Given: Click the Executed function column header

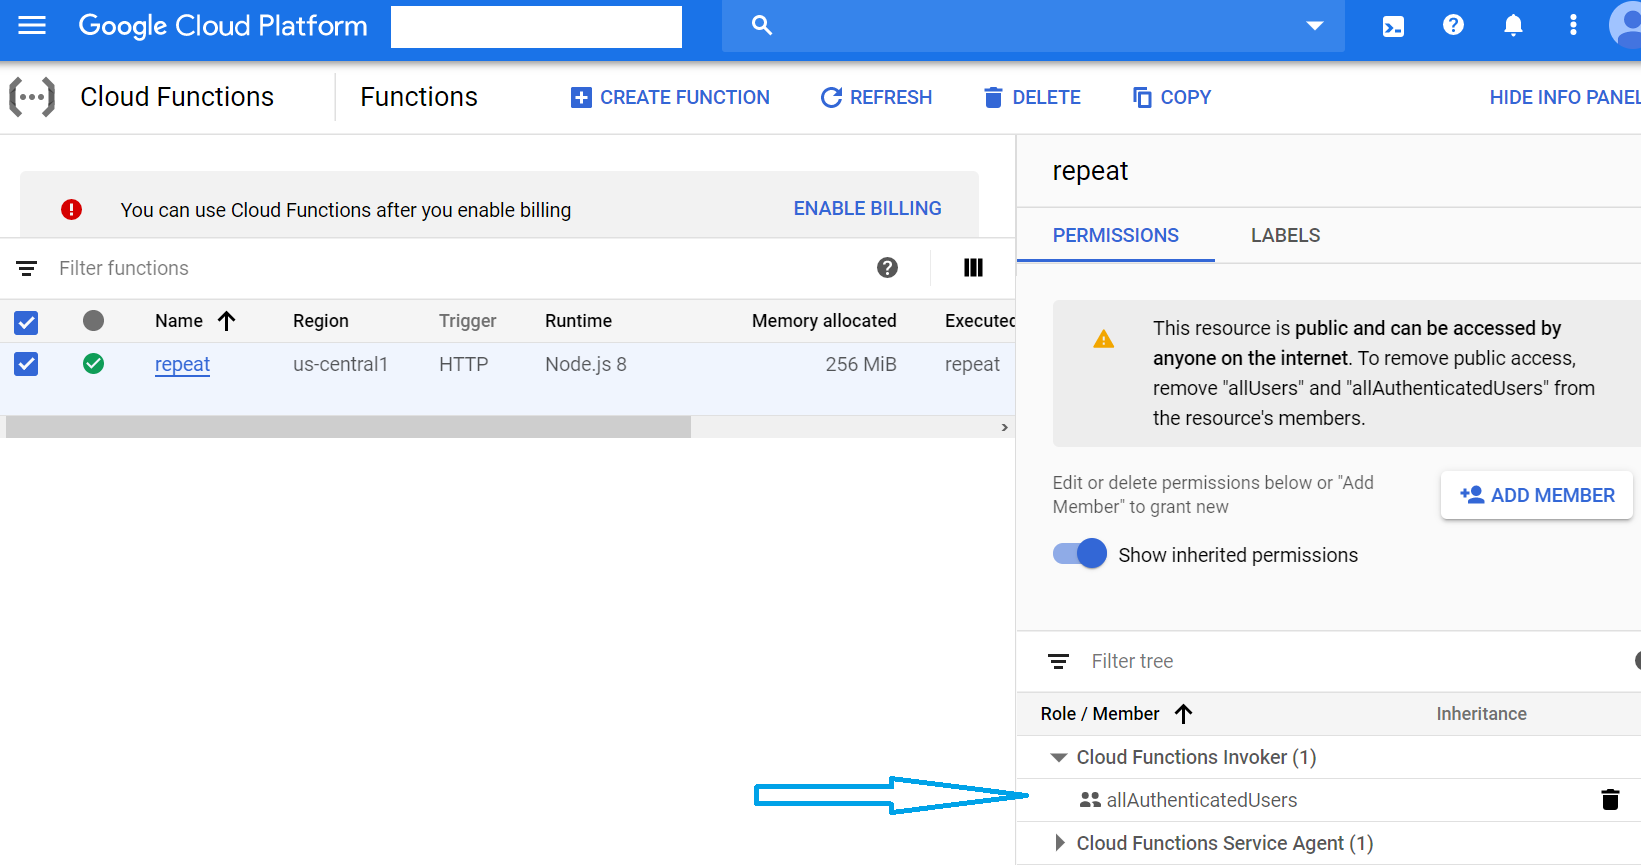Looking at the screenshot, I should [980, 320].
